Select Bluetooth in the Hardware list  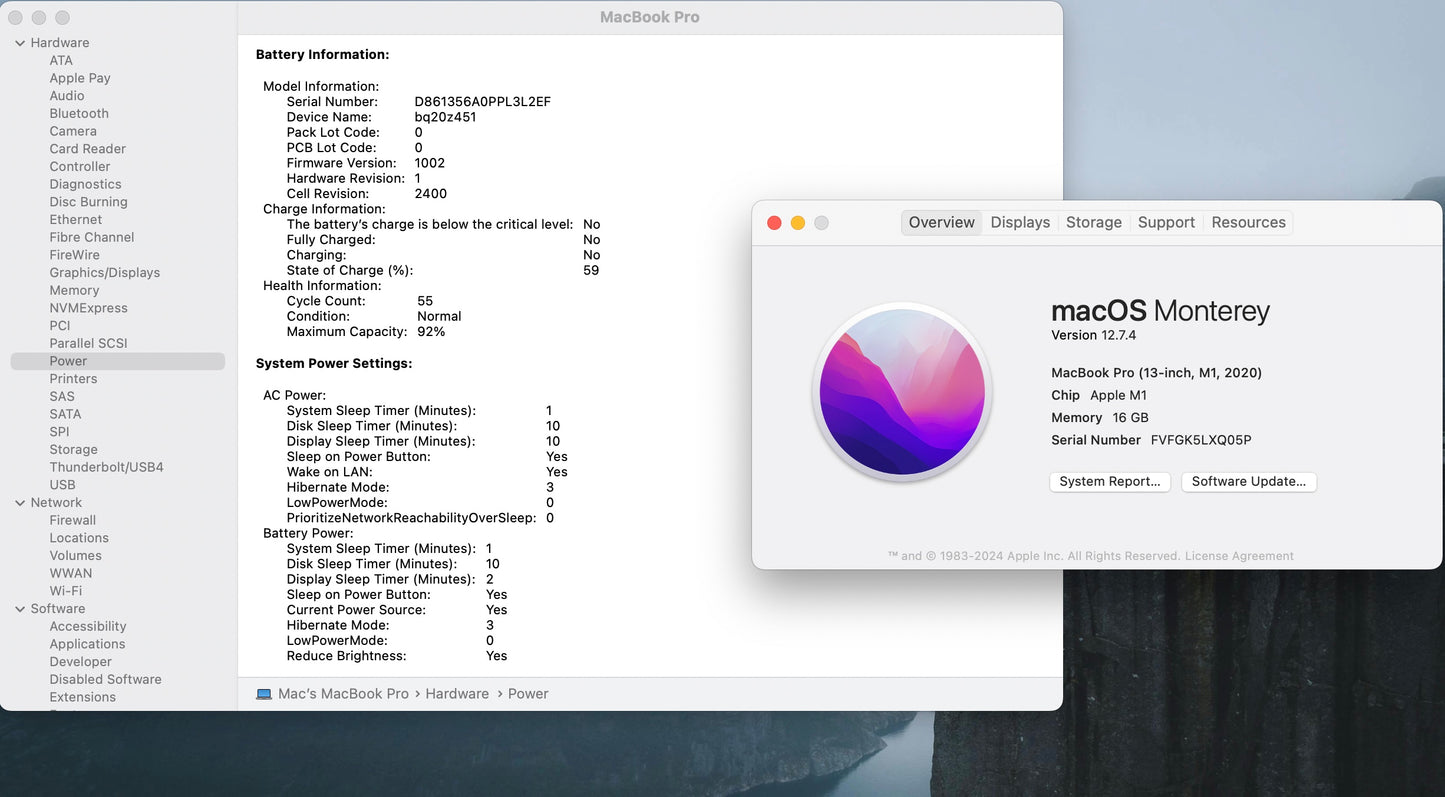point(79,114)
